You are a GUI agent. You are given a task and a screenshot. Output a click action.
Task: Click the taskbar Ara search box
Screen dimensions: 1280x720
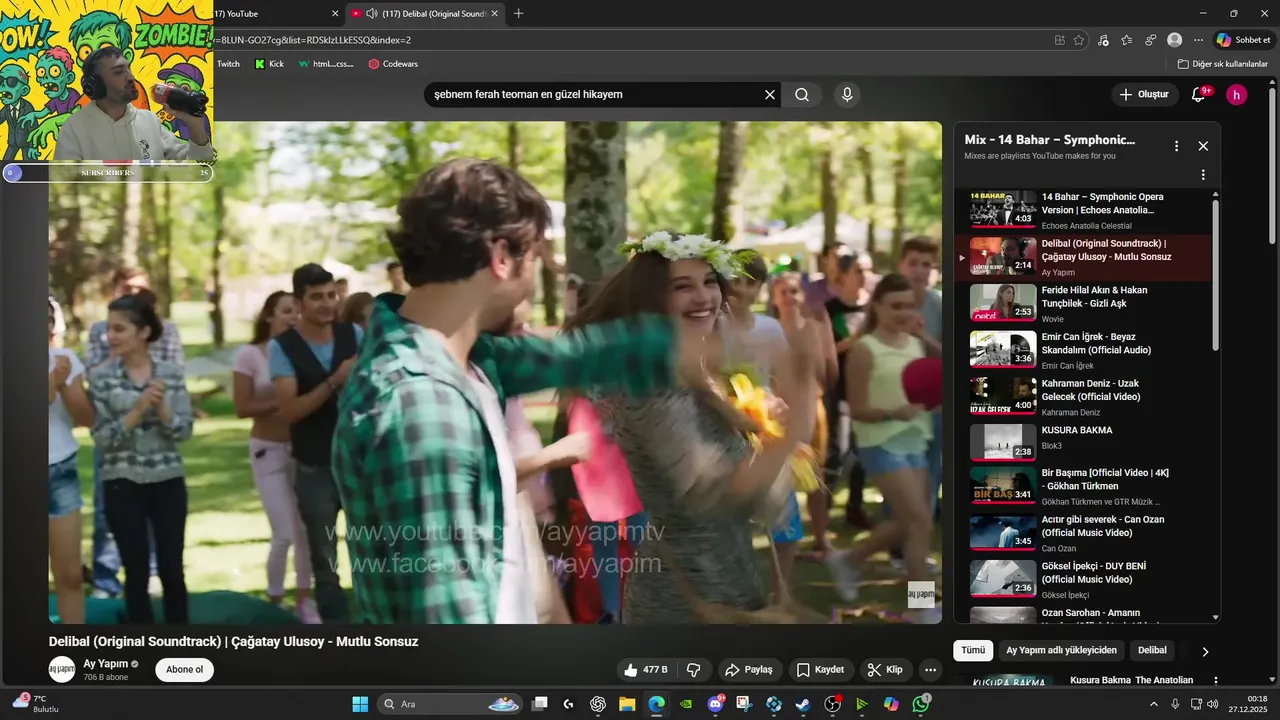tap(450, 704)
